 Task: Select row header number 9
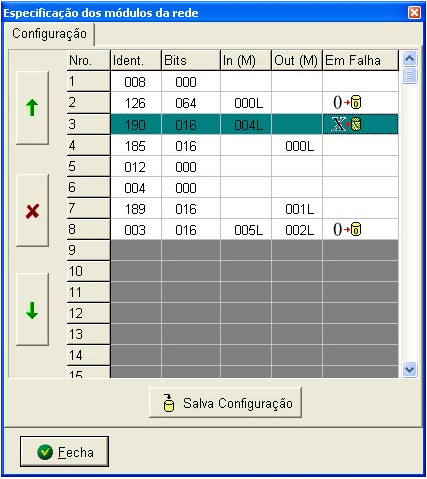click(x=88, y=250)
